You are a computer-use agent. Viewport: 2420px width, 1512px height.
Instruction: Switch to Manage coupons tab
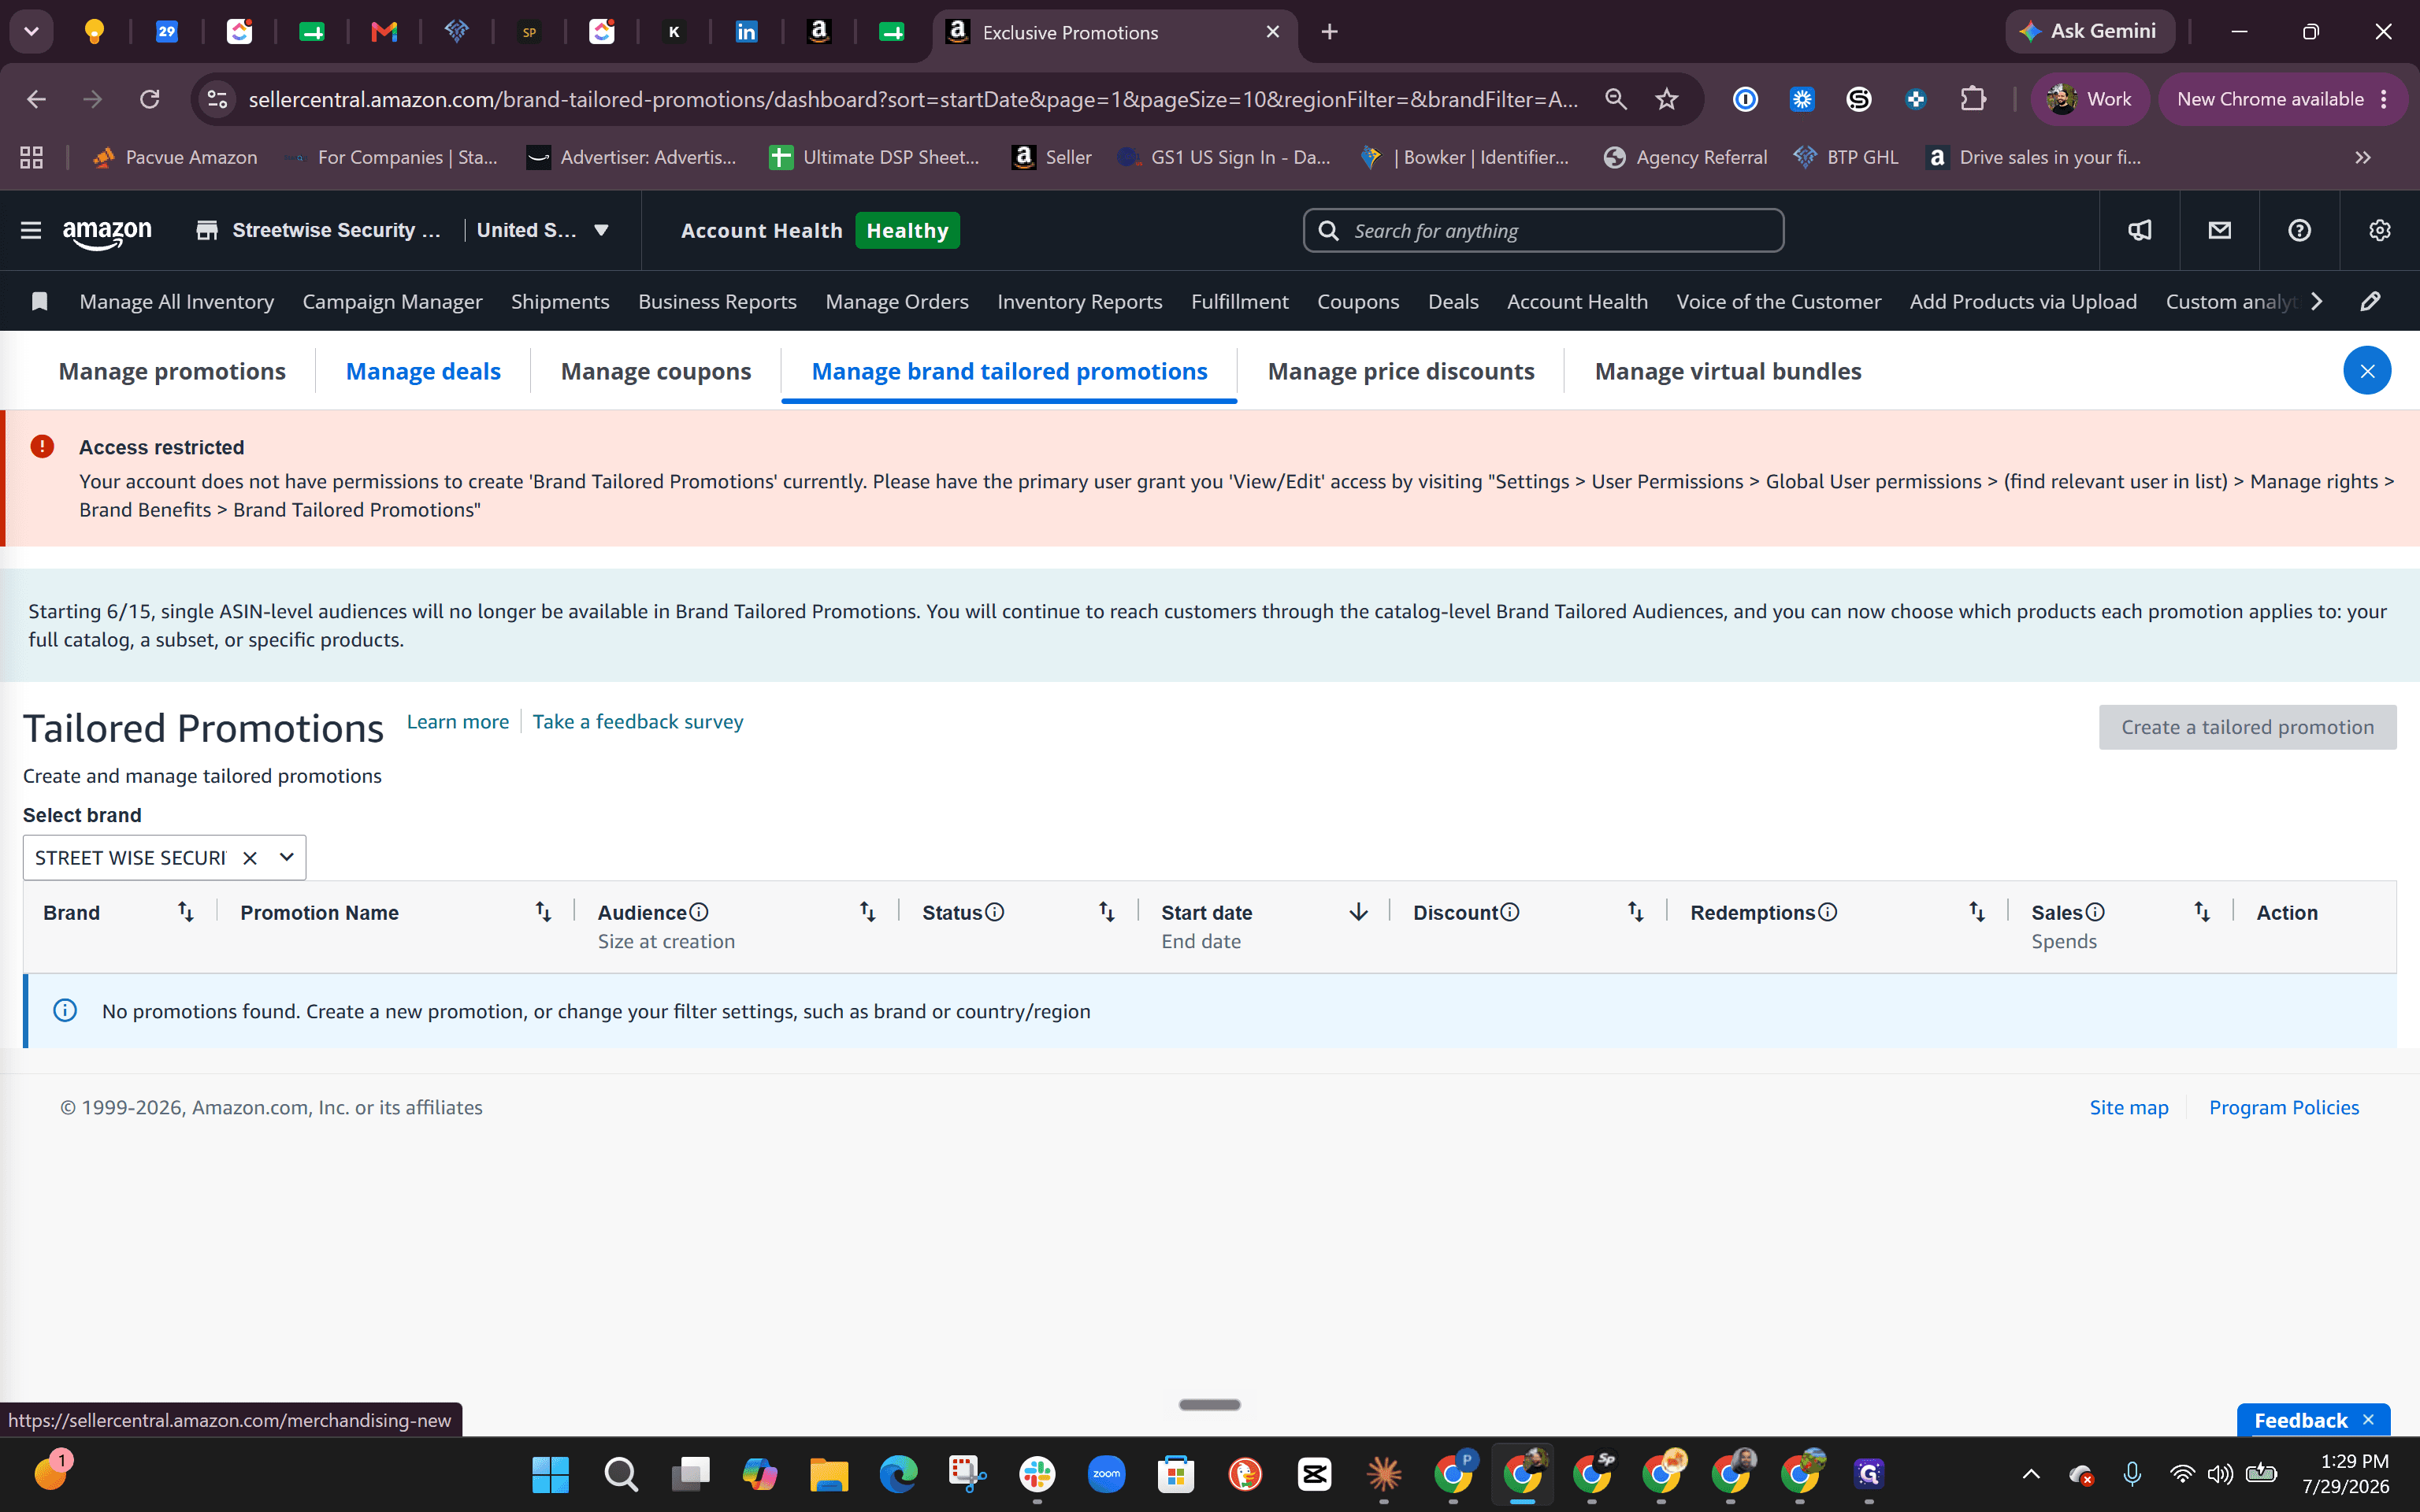point(656,371)
